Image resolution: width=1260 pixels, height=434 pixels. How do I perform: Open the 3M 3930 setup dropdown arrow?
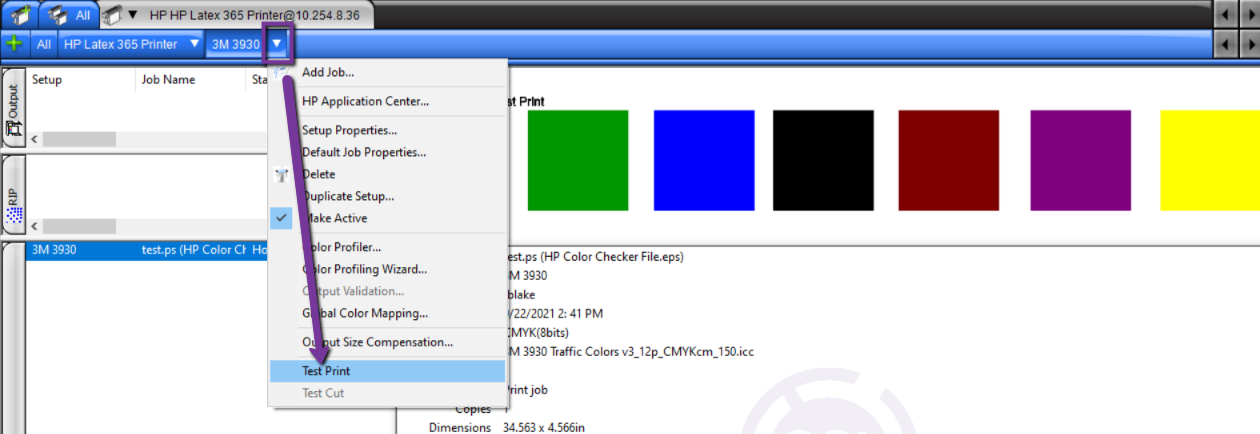pos(278,44)
